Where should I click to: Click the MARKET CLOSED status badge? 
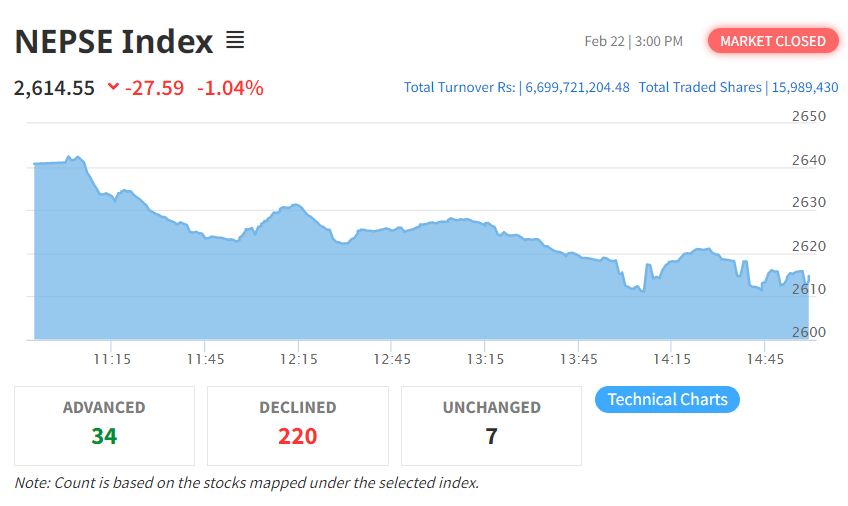tap(773, 41)
